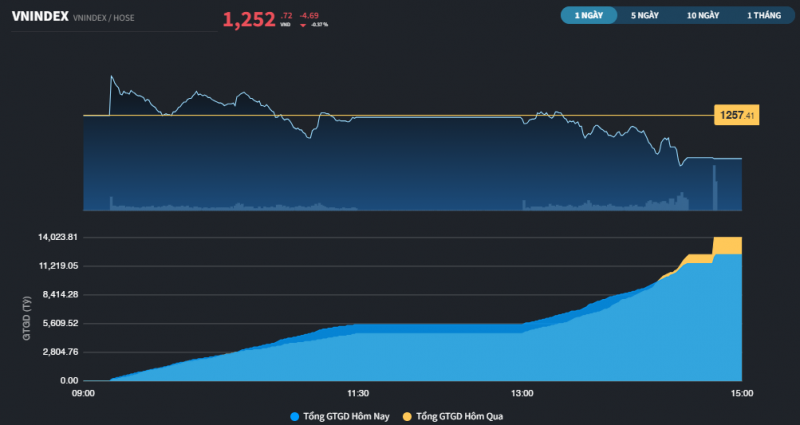The image size is (800, 425).
Task: Toggle Tổng GTGD Hôm Qua series label
Action: 455,415
